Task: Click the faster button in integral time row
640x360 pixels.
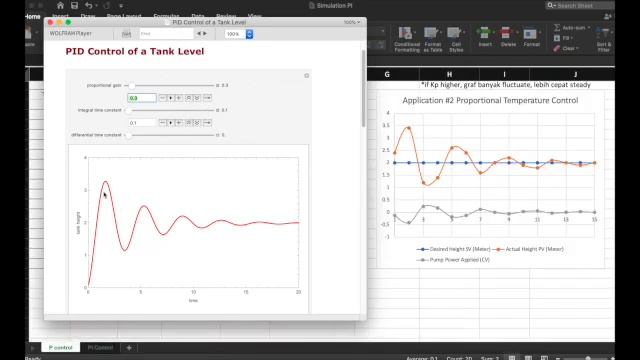Action: pos(189,123)
